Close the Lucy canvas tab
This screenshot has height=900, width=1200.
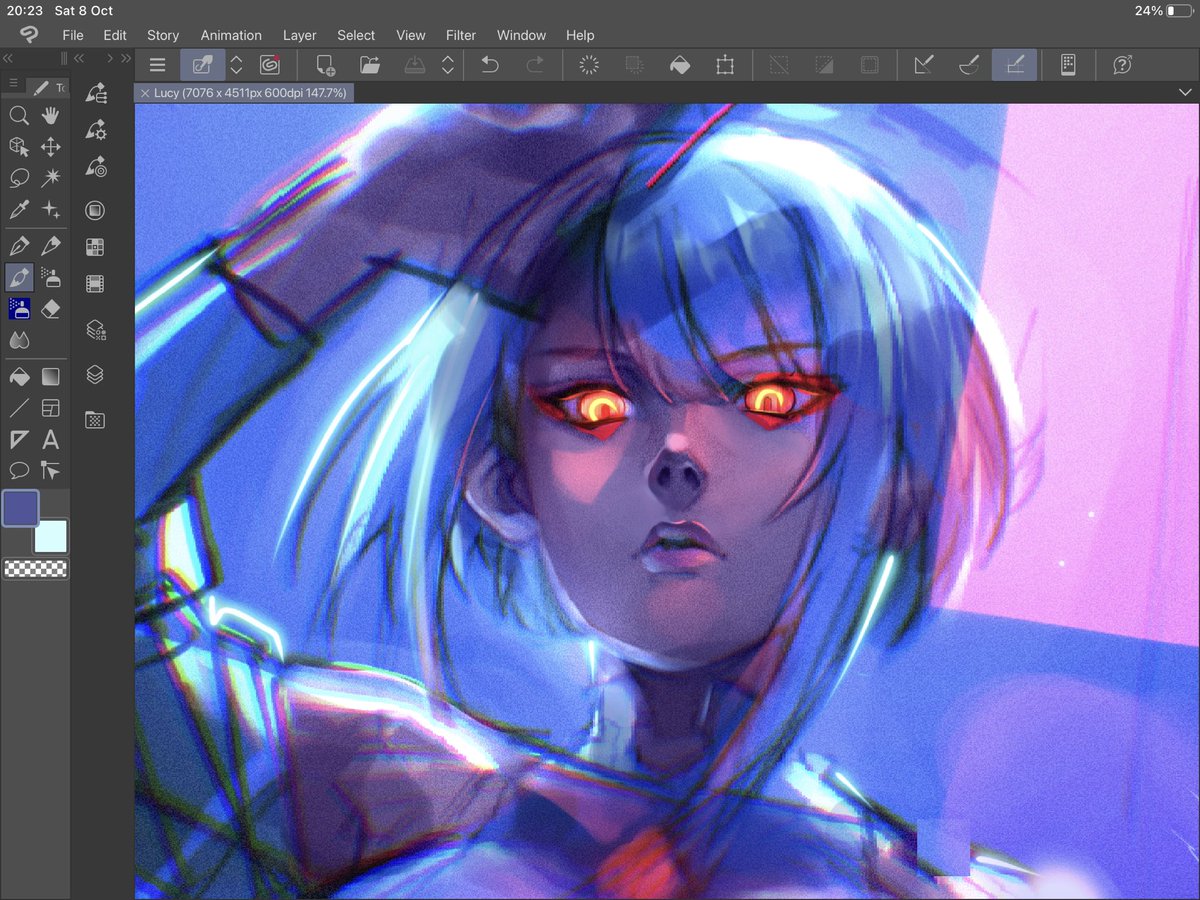[x=145, y=92]
